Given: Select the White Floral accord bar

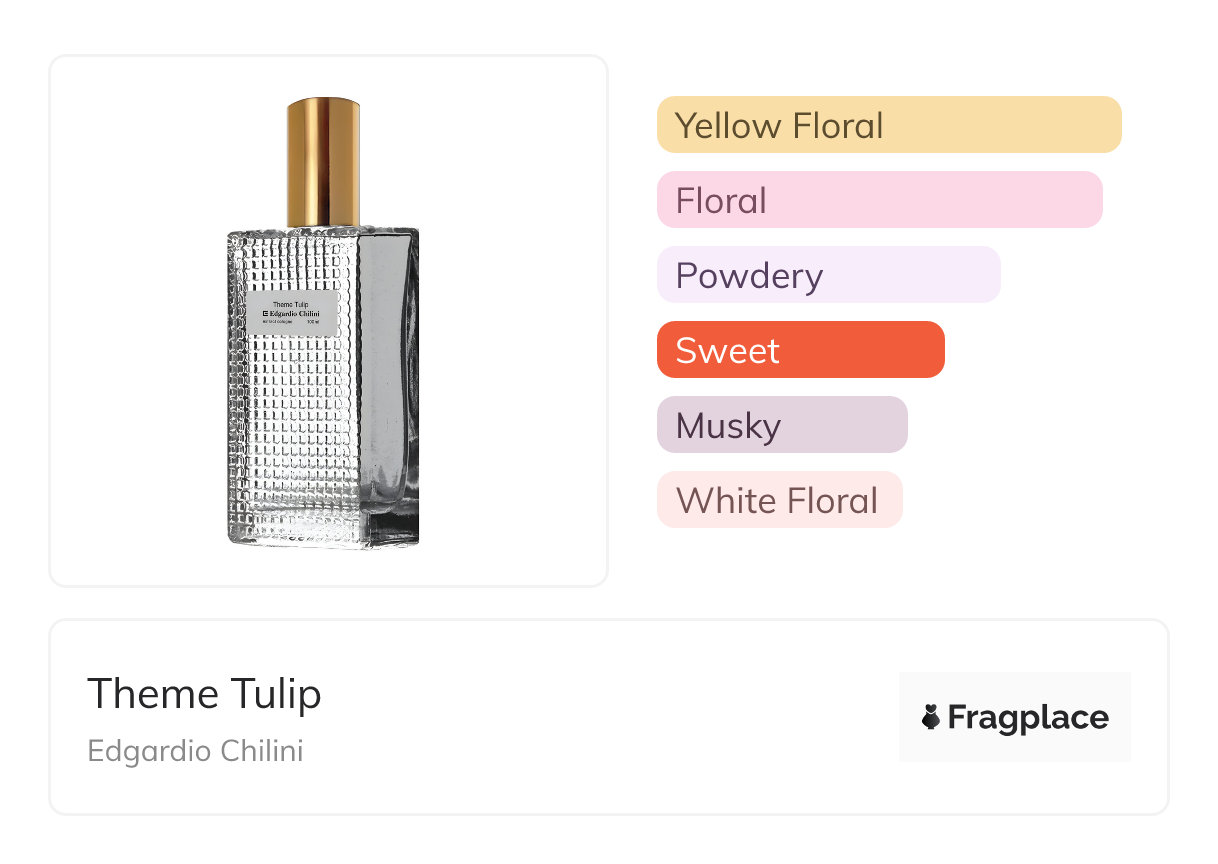Looking at the screenshot, I should 779,500.
